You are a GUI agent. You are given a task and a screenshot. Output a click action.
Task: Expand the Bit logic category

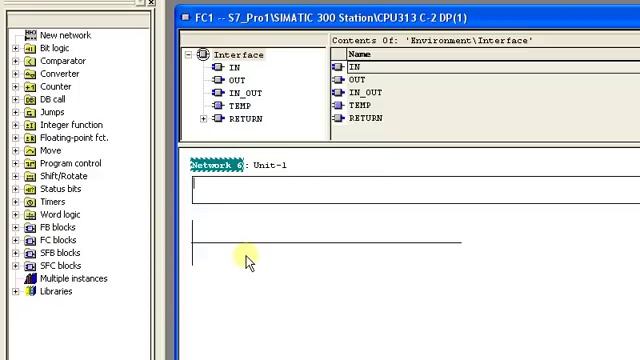pos(16,48)
